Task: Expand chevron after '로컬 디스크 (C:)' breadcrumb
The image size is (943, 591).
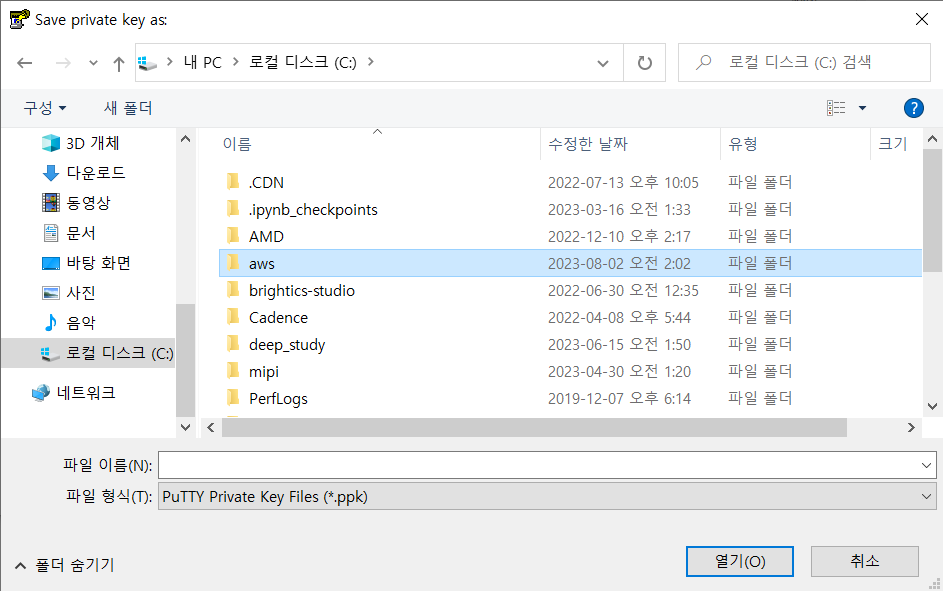Action: click(x=370, y=61)
